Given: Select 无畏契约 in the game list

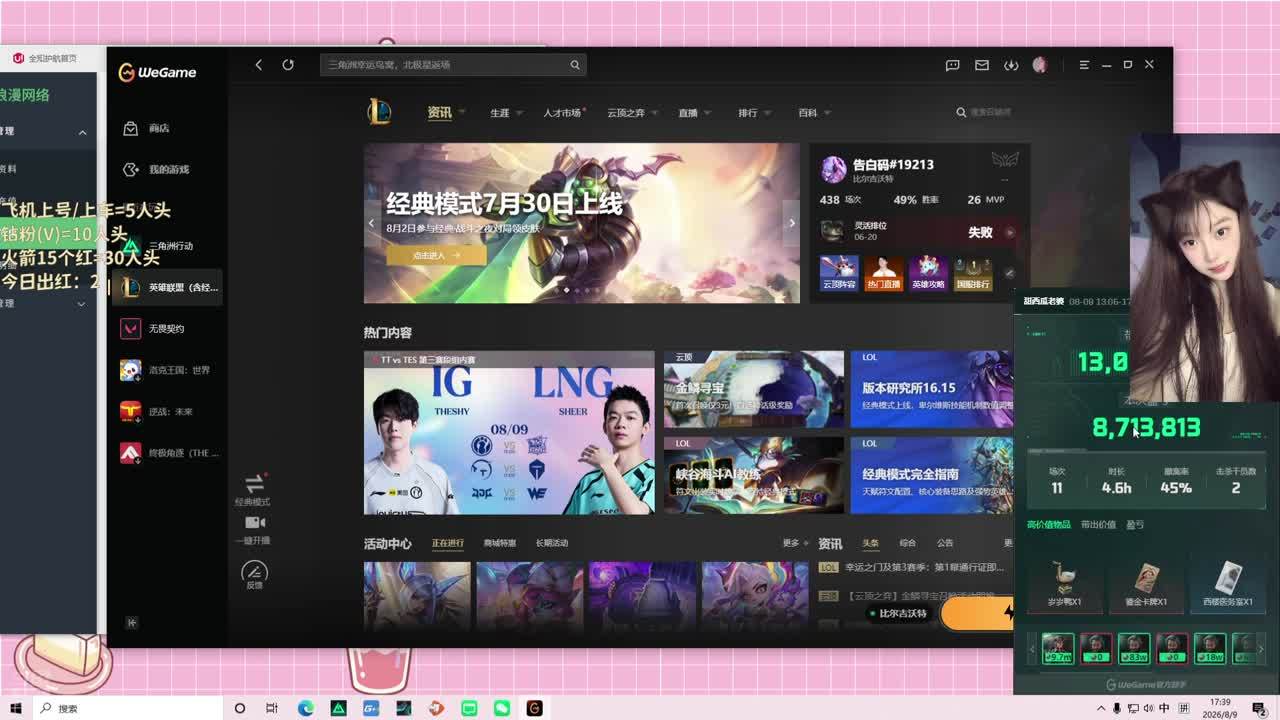Looking at the screenshot, I should (x=166, y=328).
